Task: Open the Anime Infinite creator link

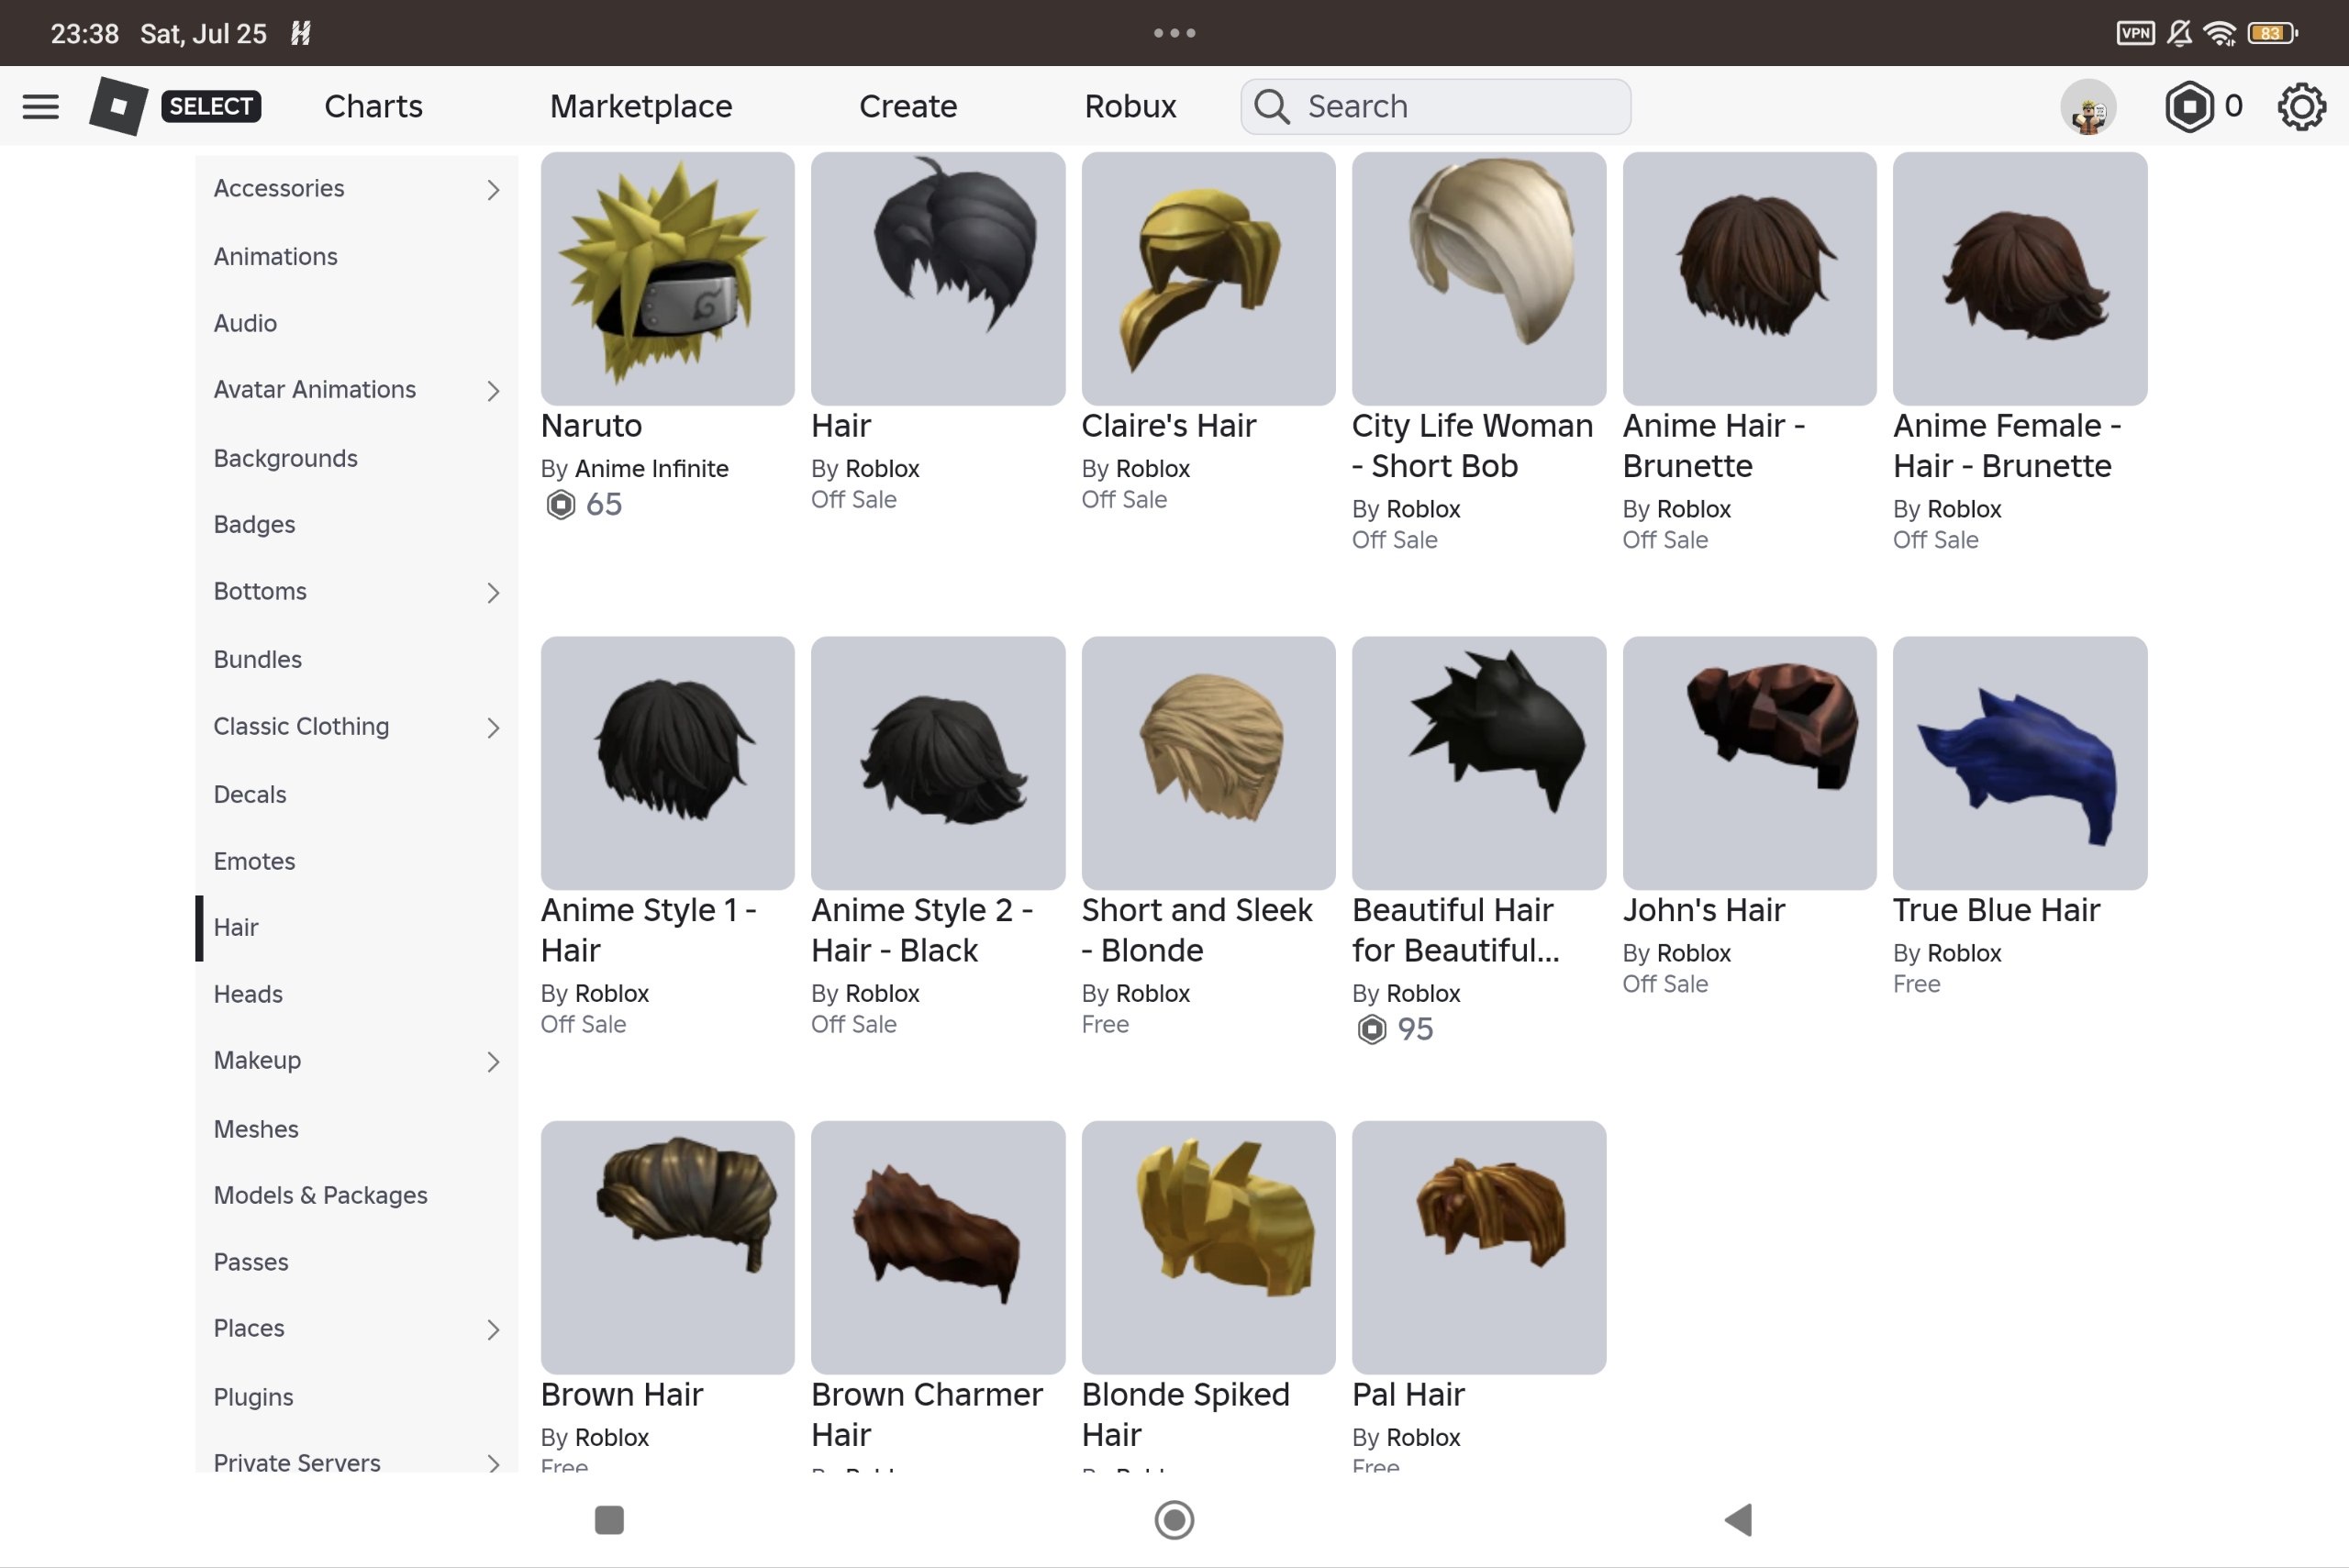Action: 651,468
